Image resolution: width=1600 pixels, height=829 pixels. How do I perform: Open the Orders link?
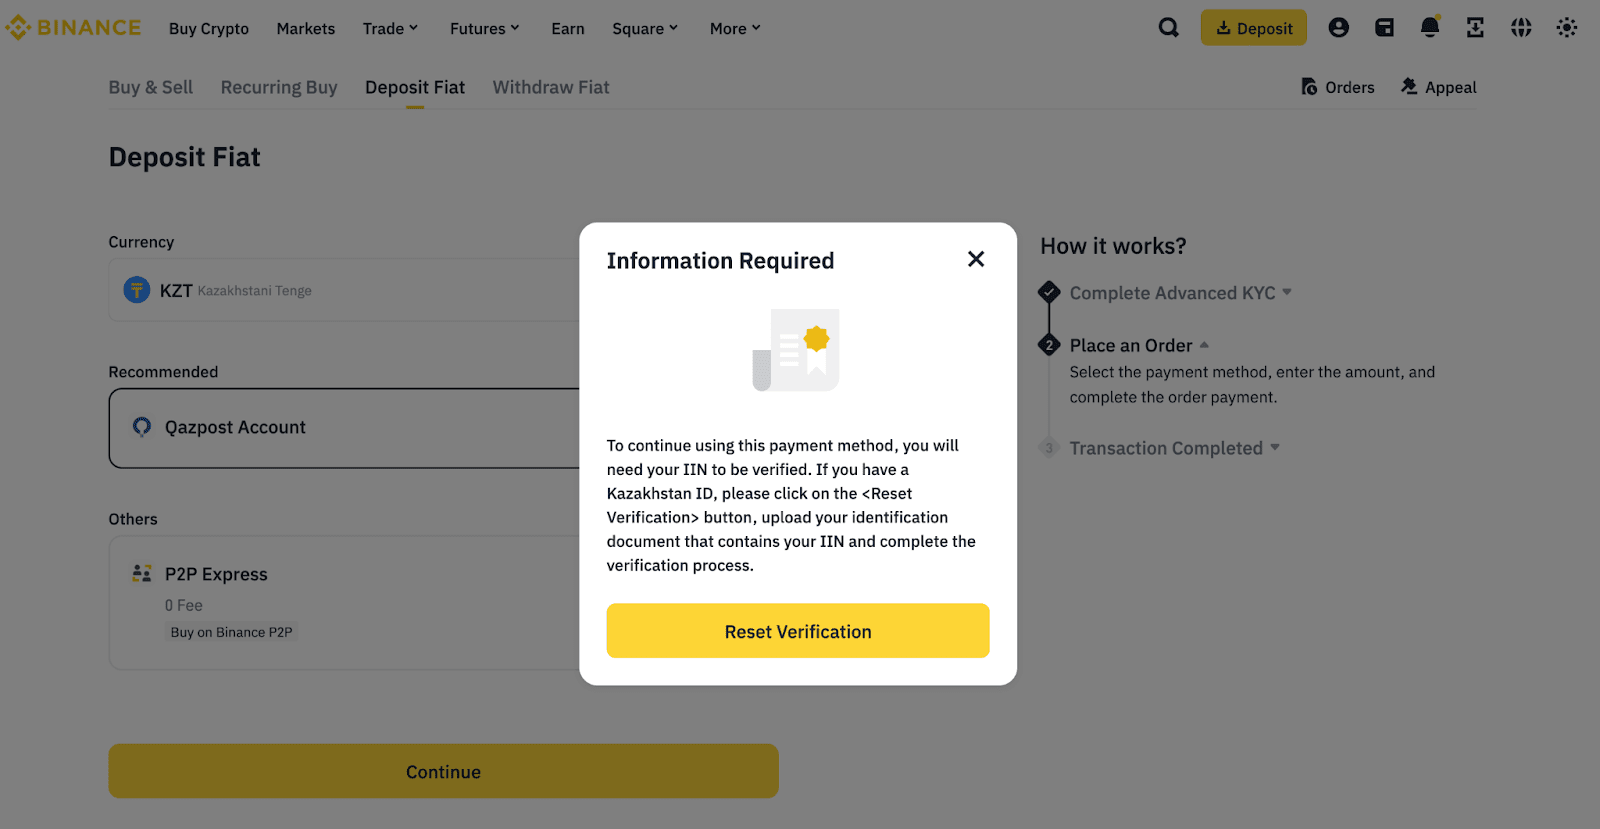pyautogui.click(x=1338, y=88)
